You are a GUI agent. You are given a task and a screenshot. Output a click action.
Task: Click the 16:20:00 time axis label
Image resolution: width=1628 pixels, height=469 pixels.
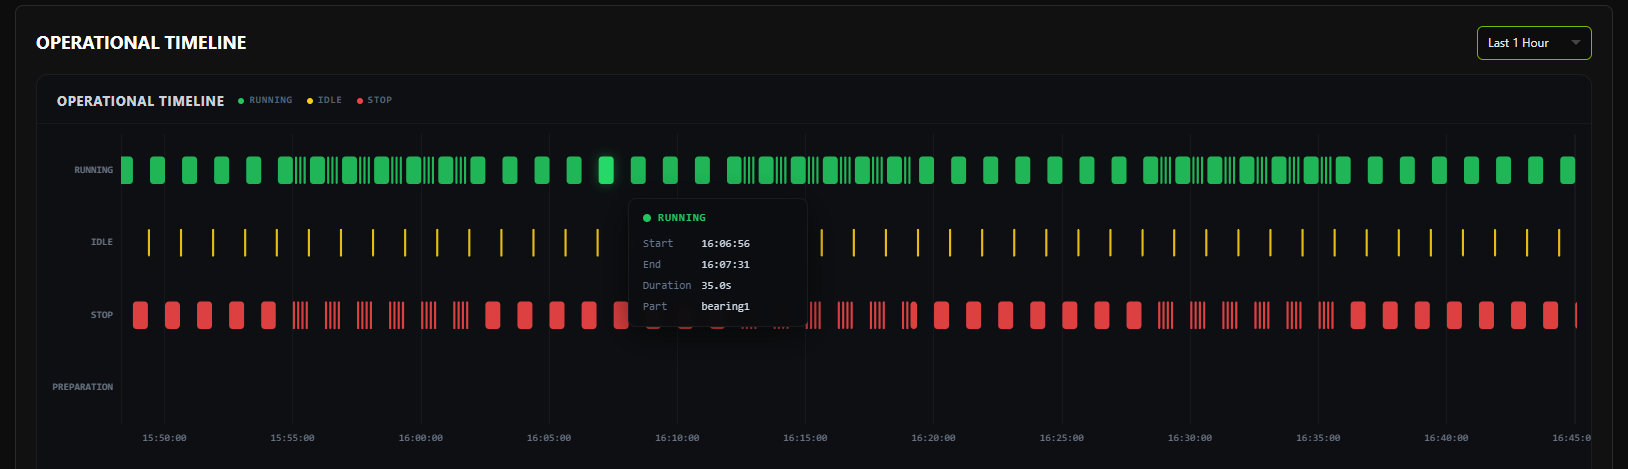(933, 438)
